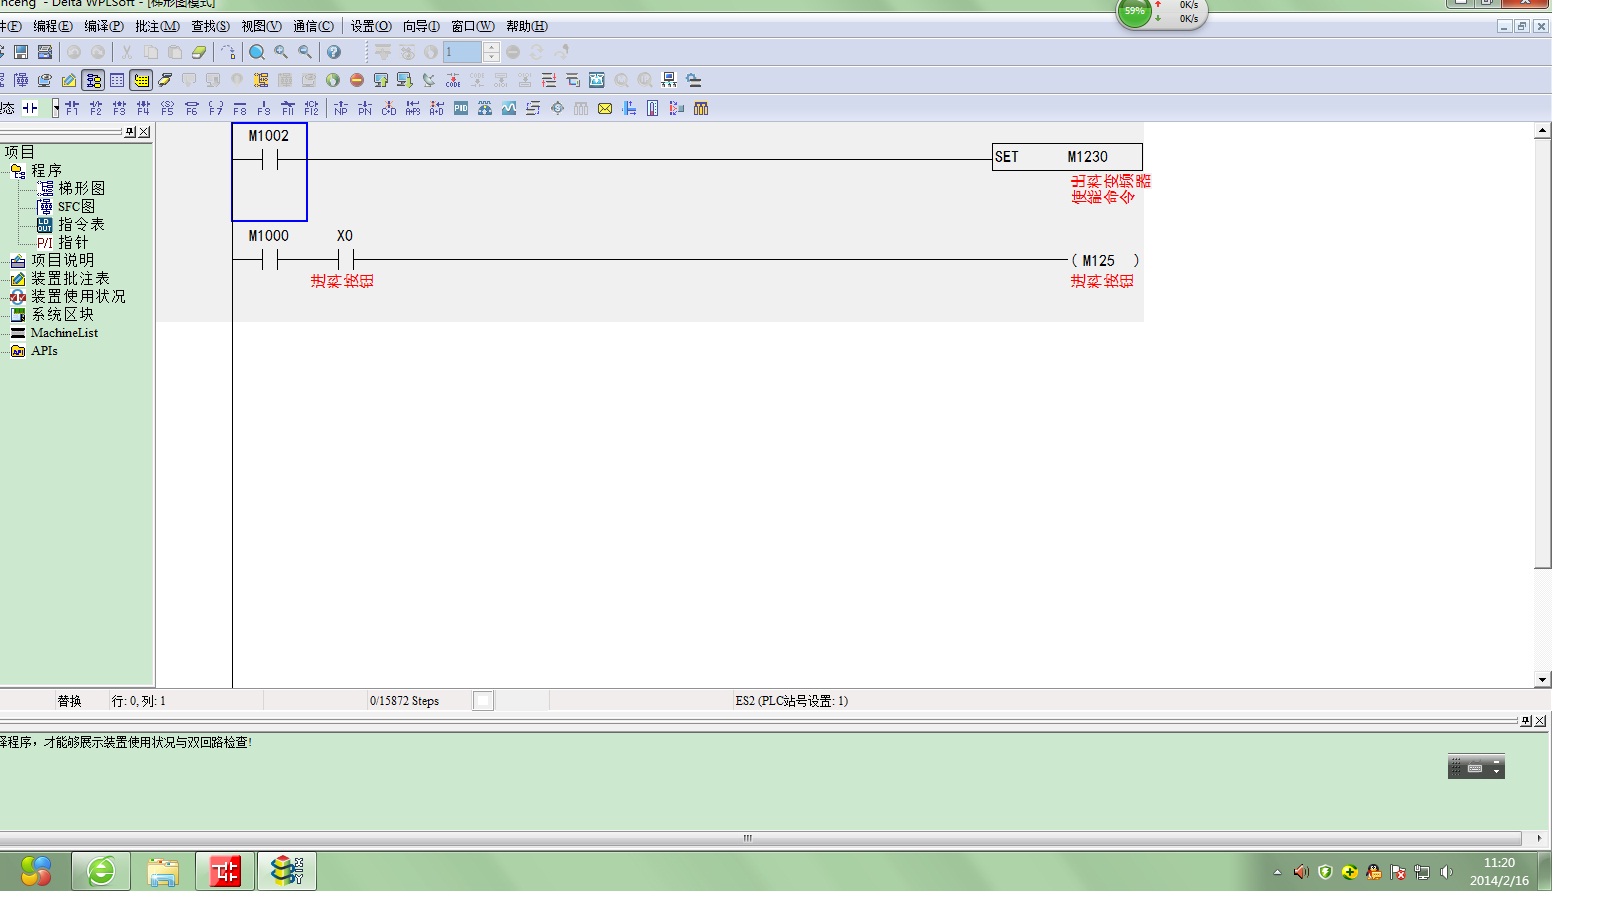Click the red stop PLC icon
Screen dimensions: 1600x900
click(x=357, y=80)
